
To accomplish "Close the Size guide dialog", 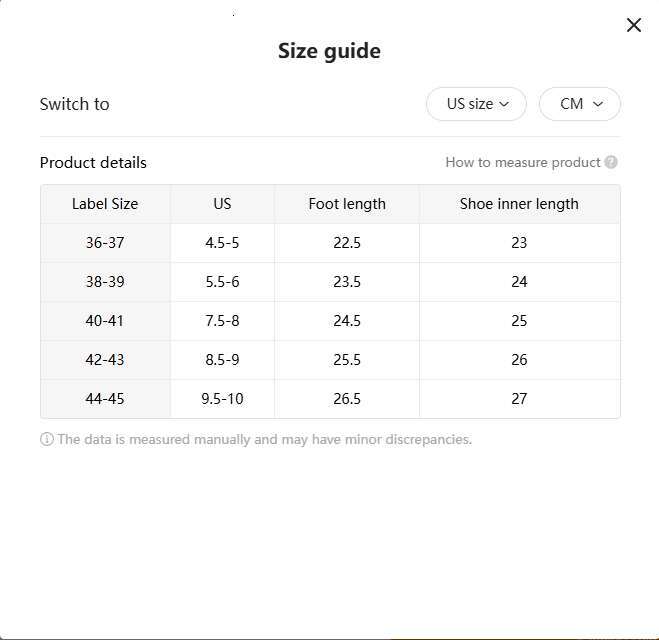I will click(633, 25).
